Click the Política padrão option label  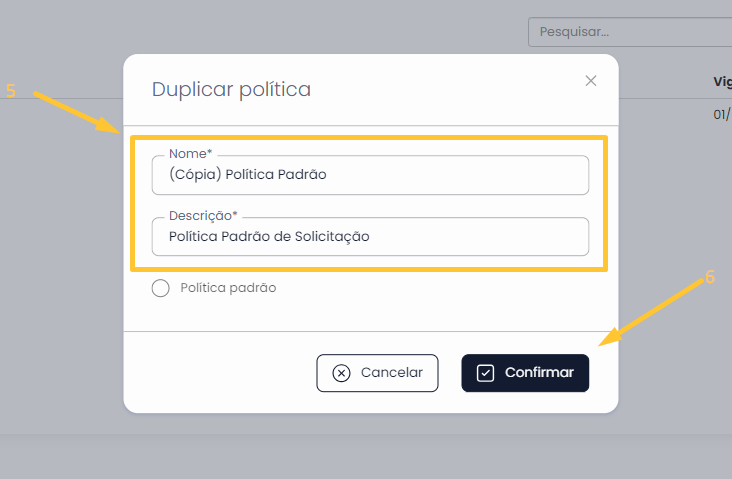(x=228, y=288)
